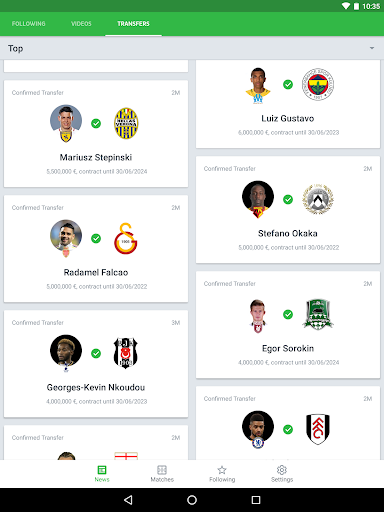Image resolution: width=384 pixels, height=512 pixels.
Task: Tap the Krasnodar club crest
Action: pos(318,314)
